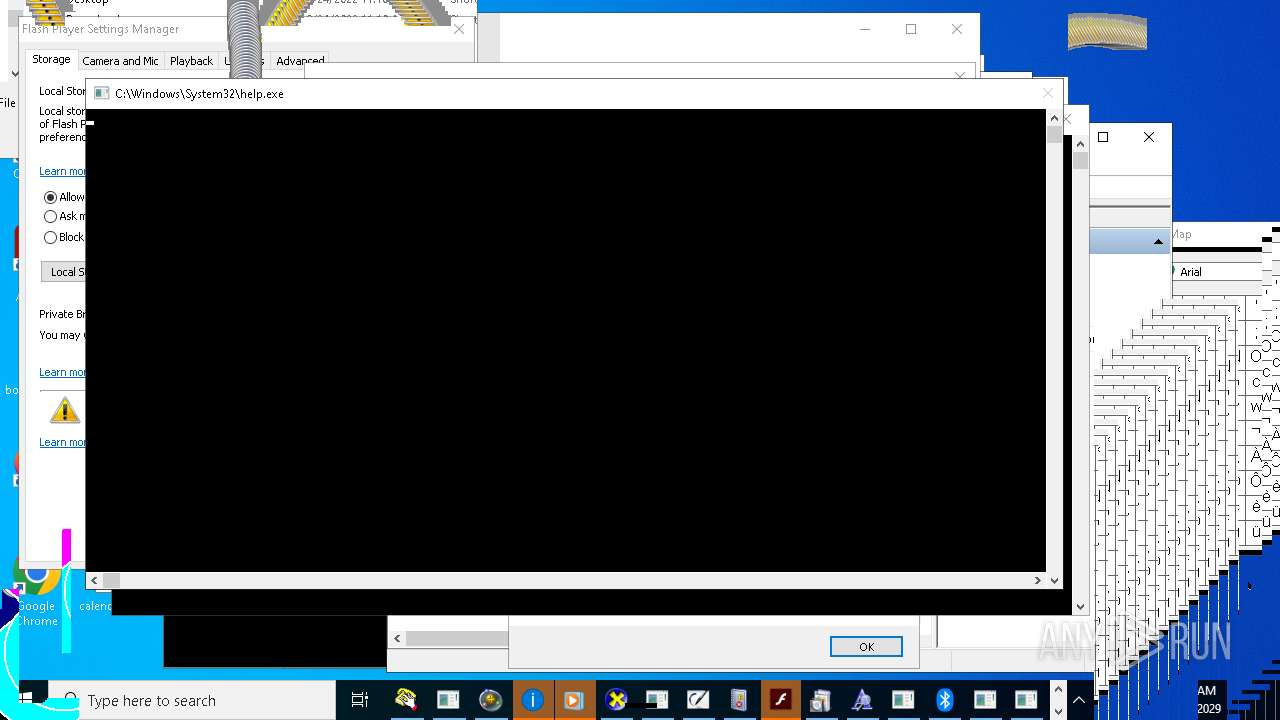Close the Flash Player Settings Manager window
This screenshot has width=1280, height=720.
pos(459,29)
